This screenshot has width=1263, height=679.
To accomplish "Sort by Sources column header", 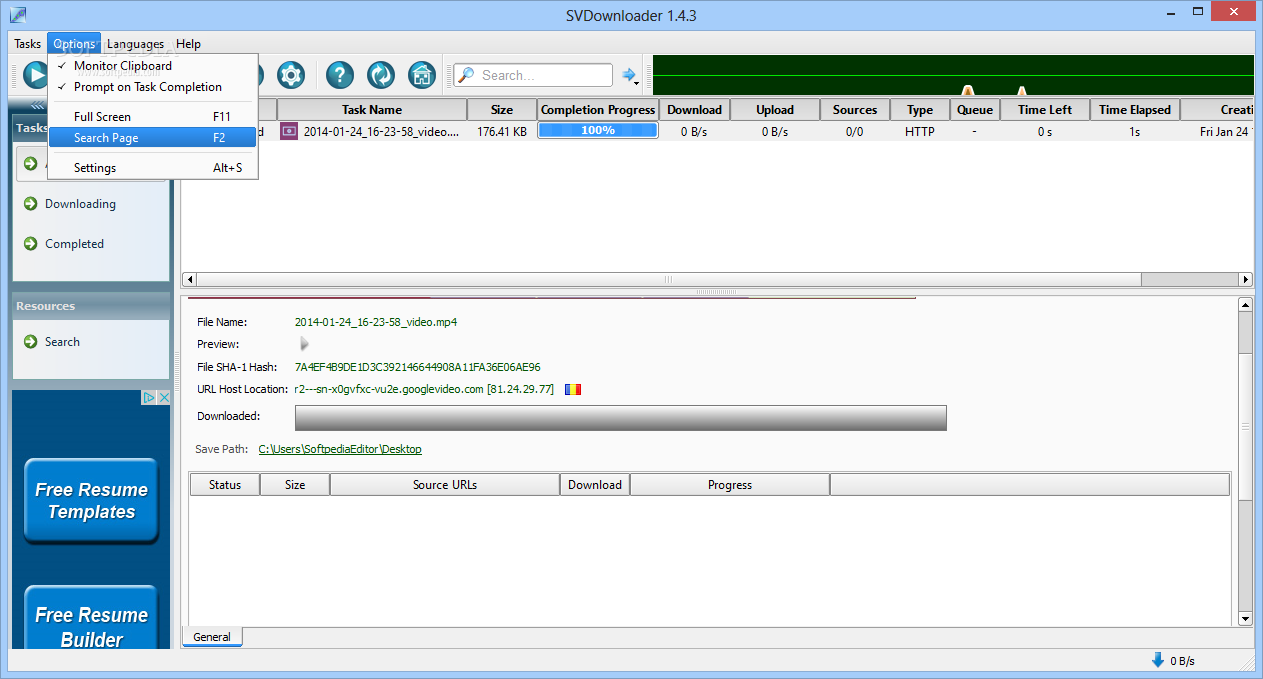I will coord(855,110).
